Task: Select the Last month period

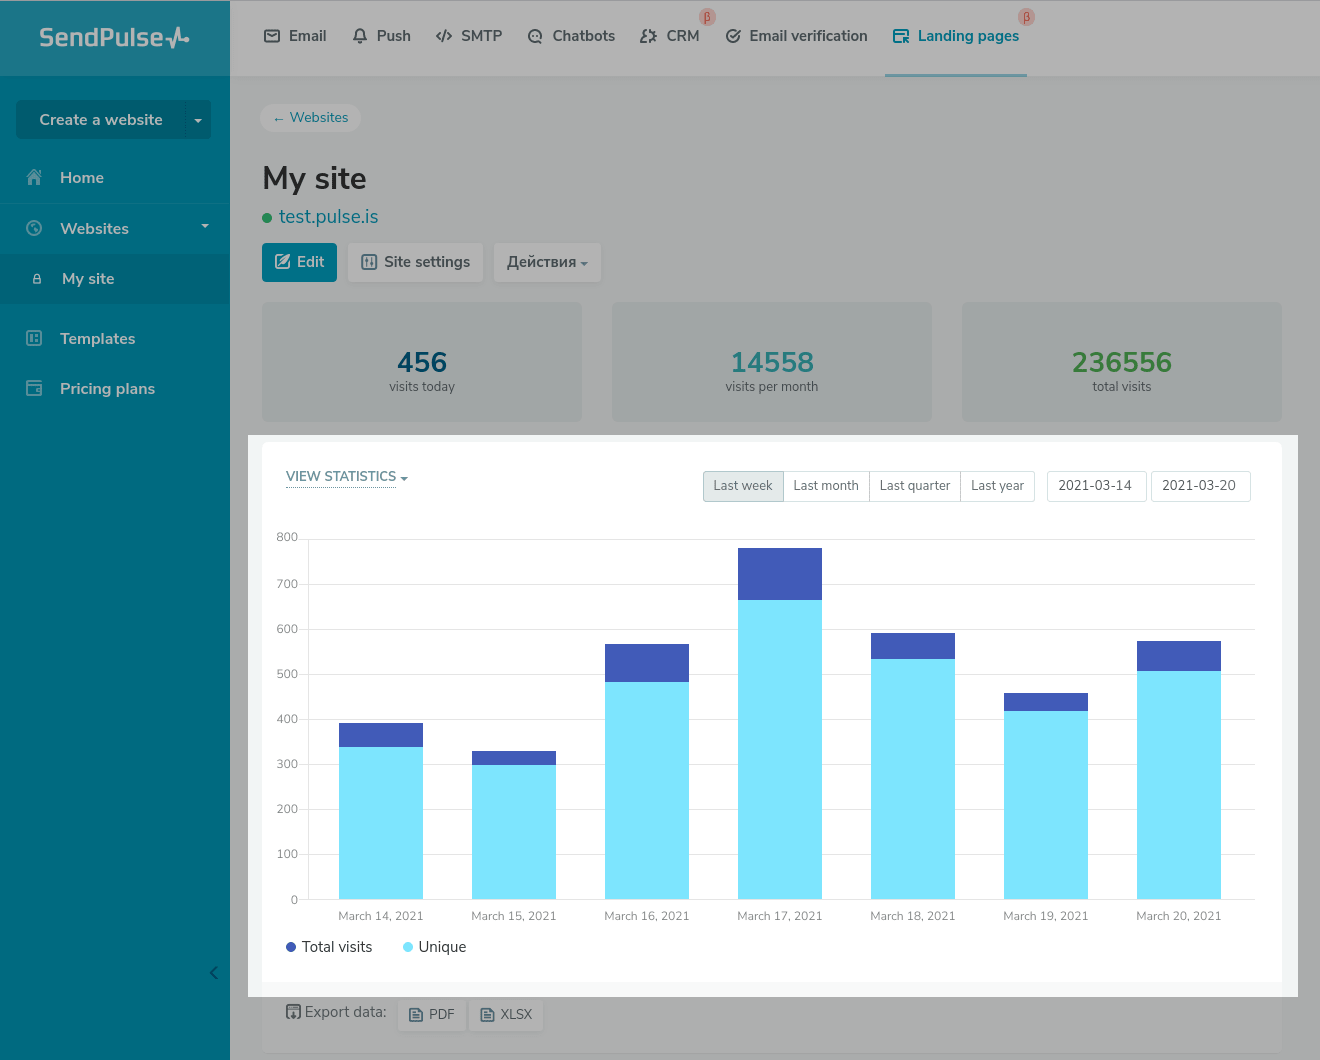Action: [x=826, y=486]
